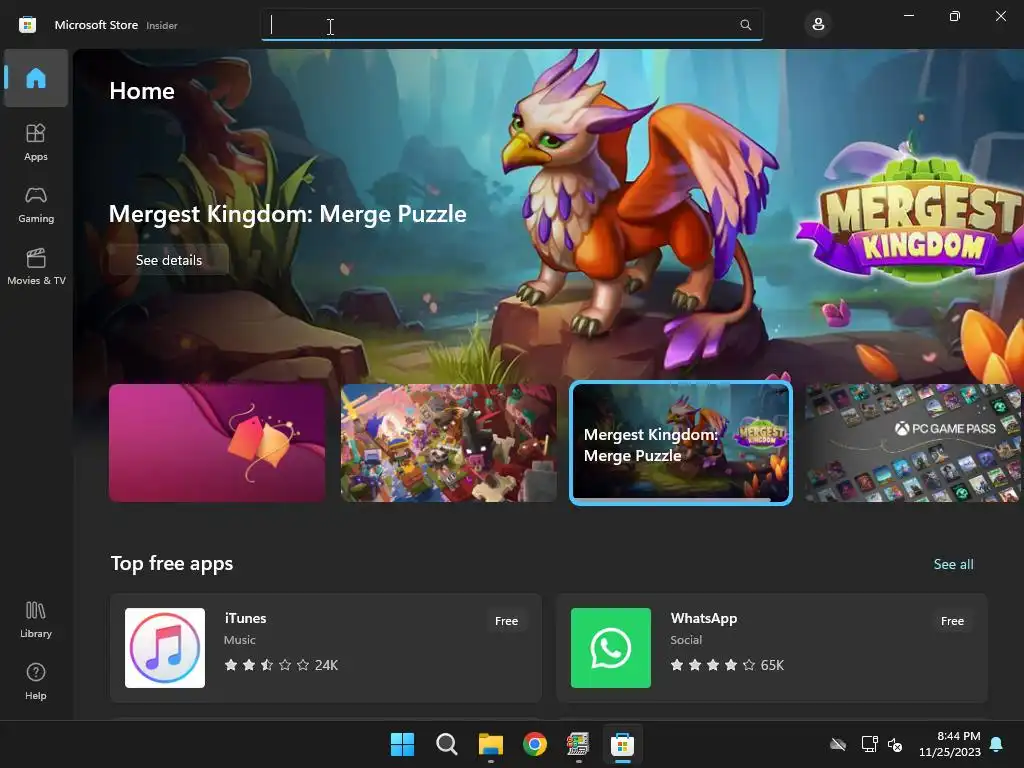Click the Music category under iTunes
This screenshot has width=1024, height=768.
(240, 640)
